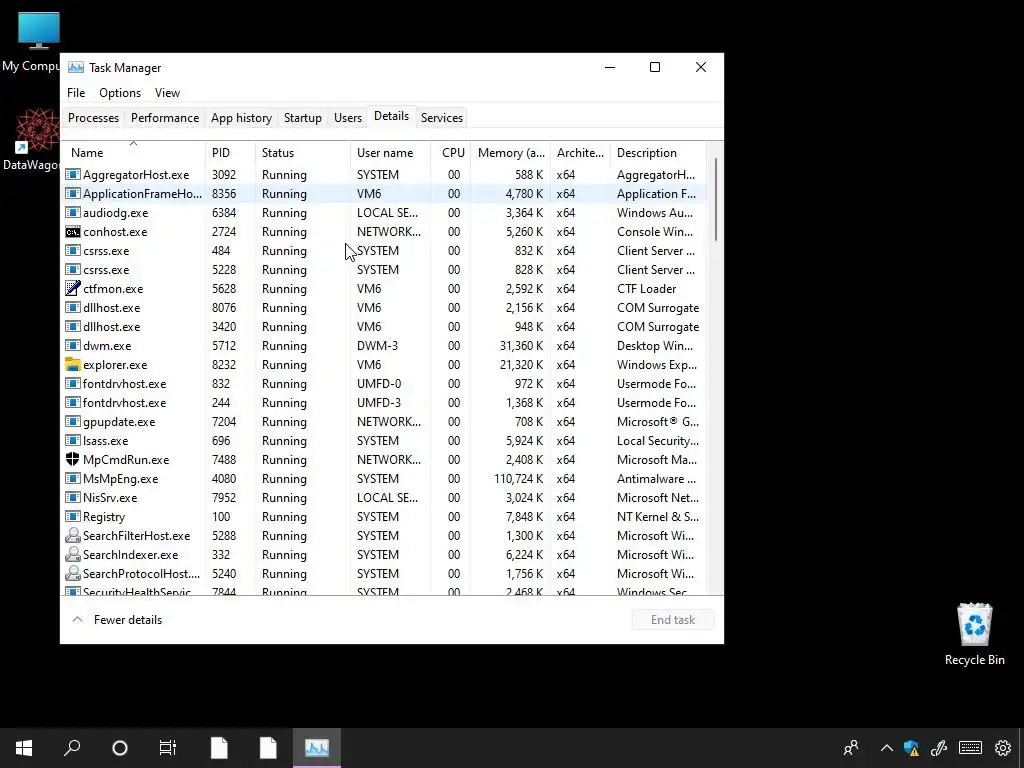
Task: Click the dwm.exe process icon
Action: pyautogui.click(x=72, y=345)
